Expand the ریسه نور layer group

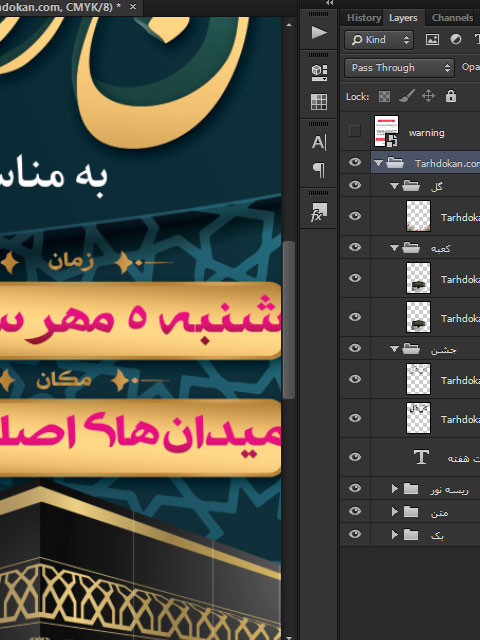(394, 489)
